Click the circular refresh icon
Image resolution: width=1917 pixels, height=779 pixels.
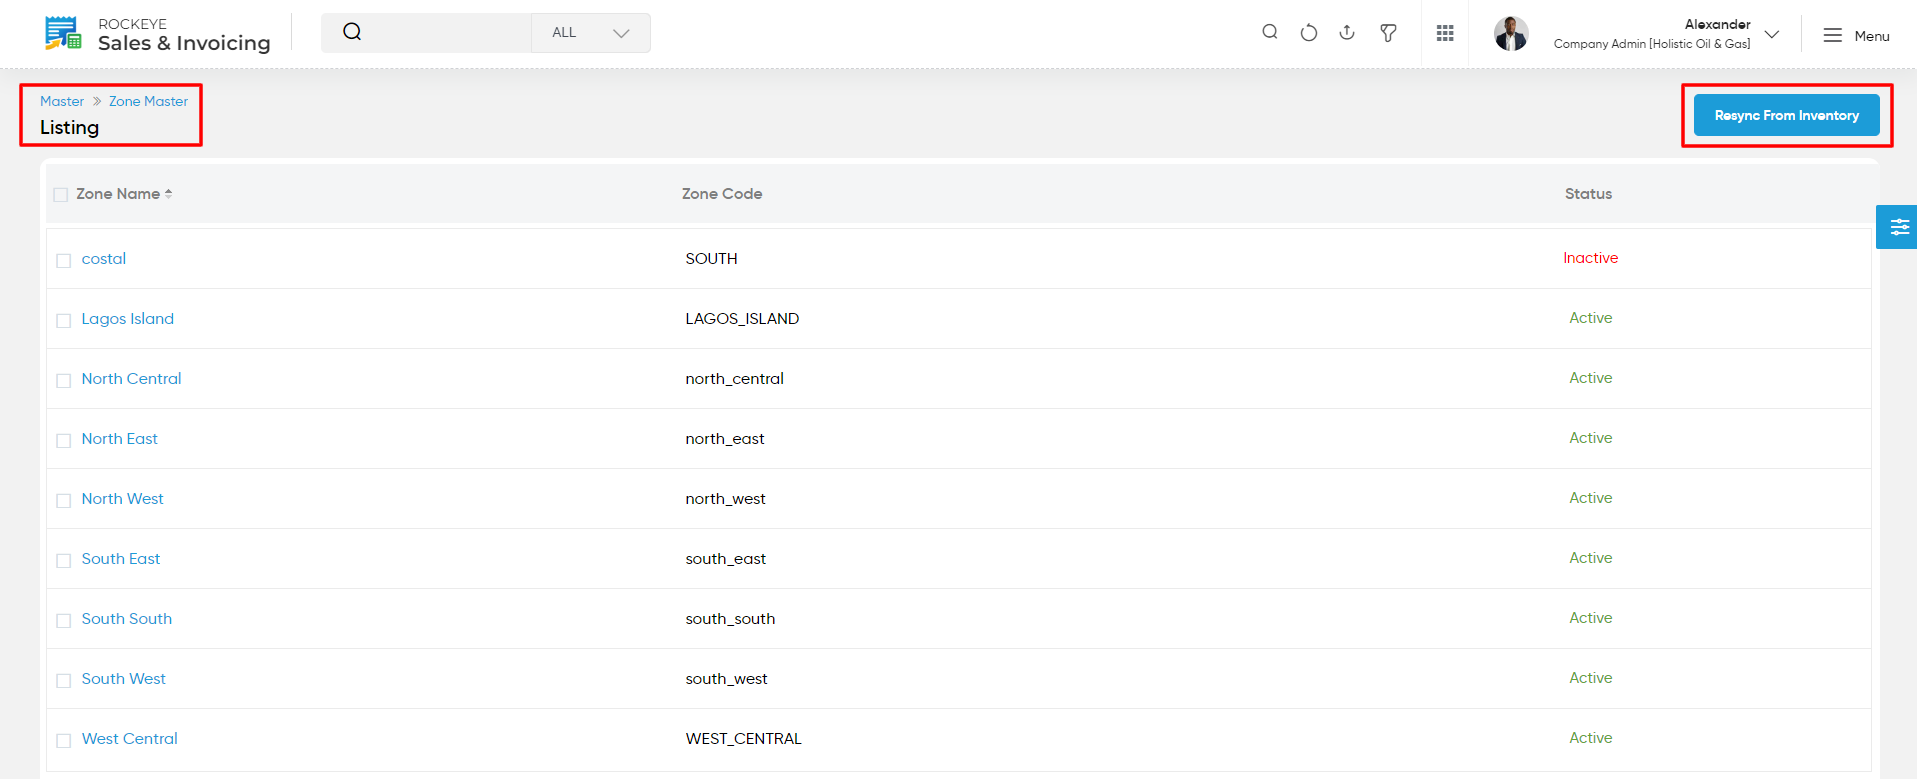pyautogui.click(x=1309, y=33)
